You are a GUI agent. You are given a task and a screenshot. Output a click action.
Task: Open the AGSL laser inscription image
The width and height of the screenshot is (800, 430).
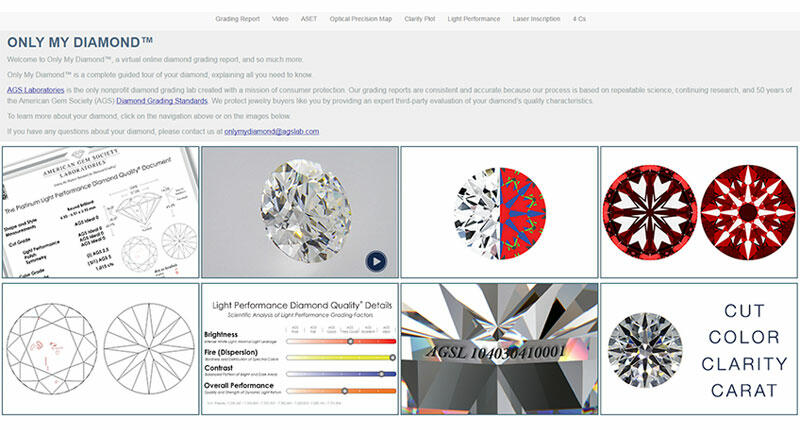(499, 349)
